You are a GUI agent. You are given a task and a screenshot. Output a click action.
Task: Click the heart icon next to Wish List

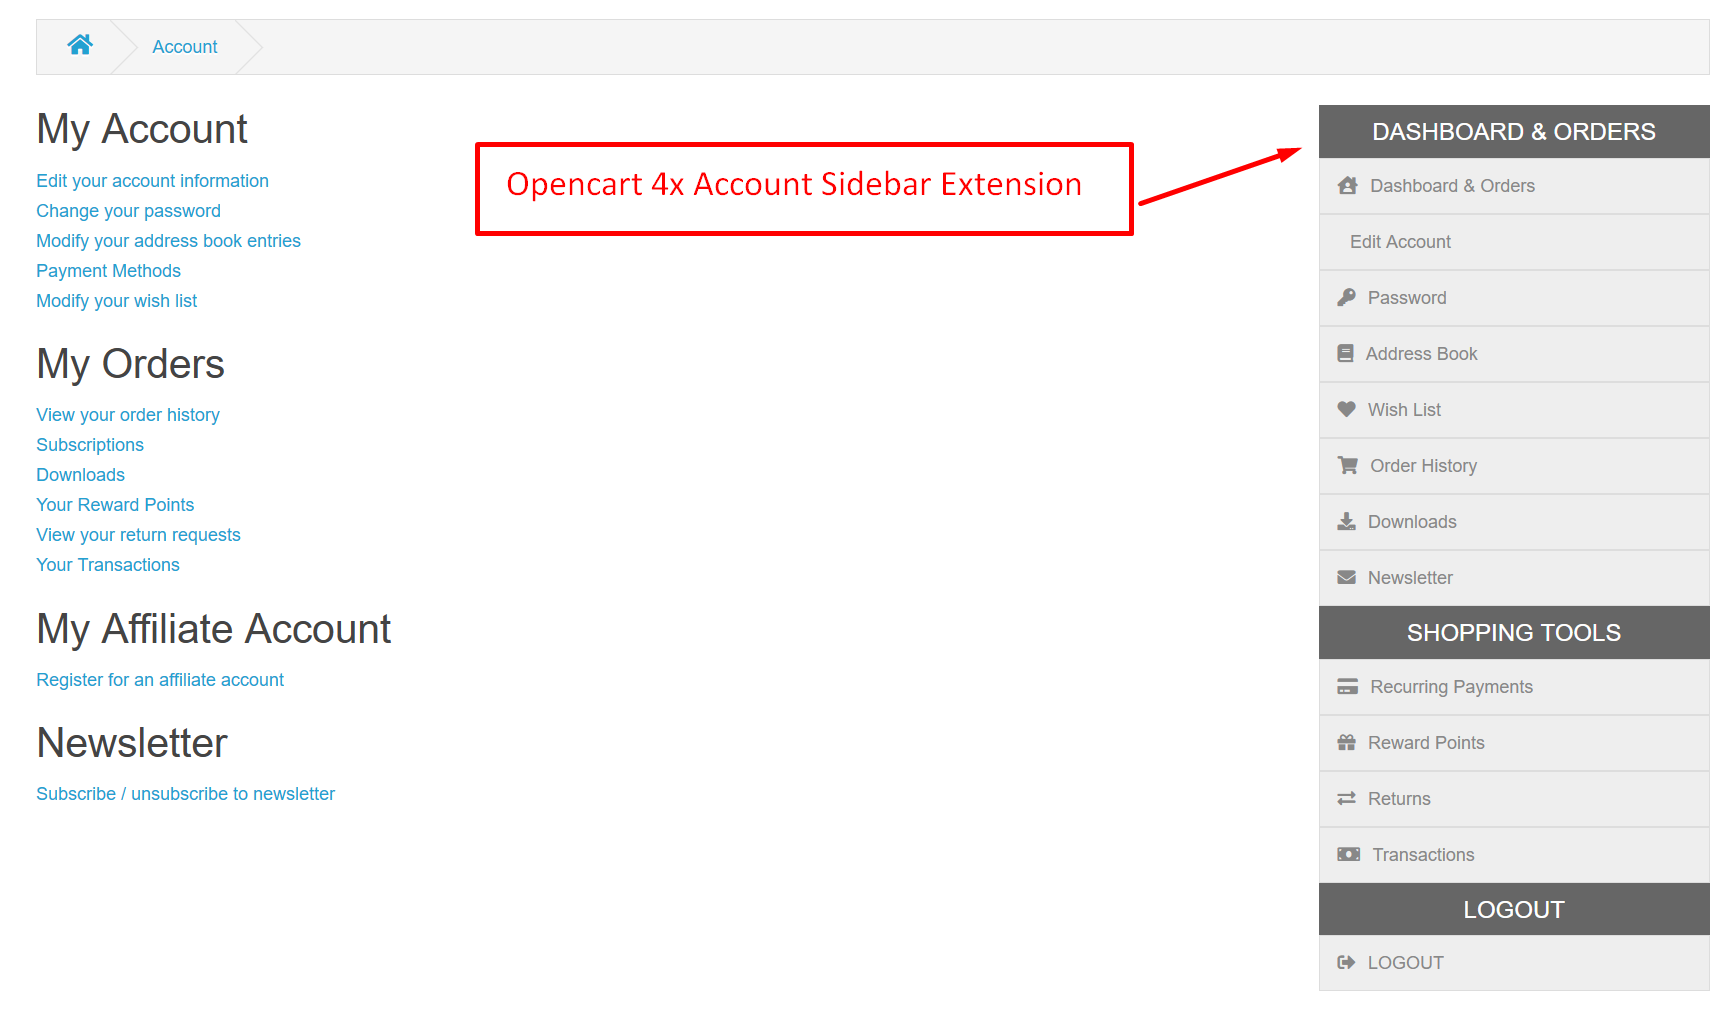pos(1346,409)
